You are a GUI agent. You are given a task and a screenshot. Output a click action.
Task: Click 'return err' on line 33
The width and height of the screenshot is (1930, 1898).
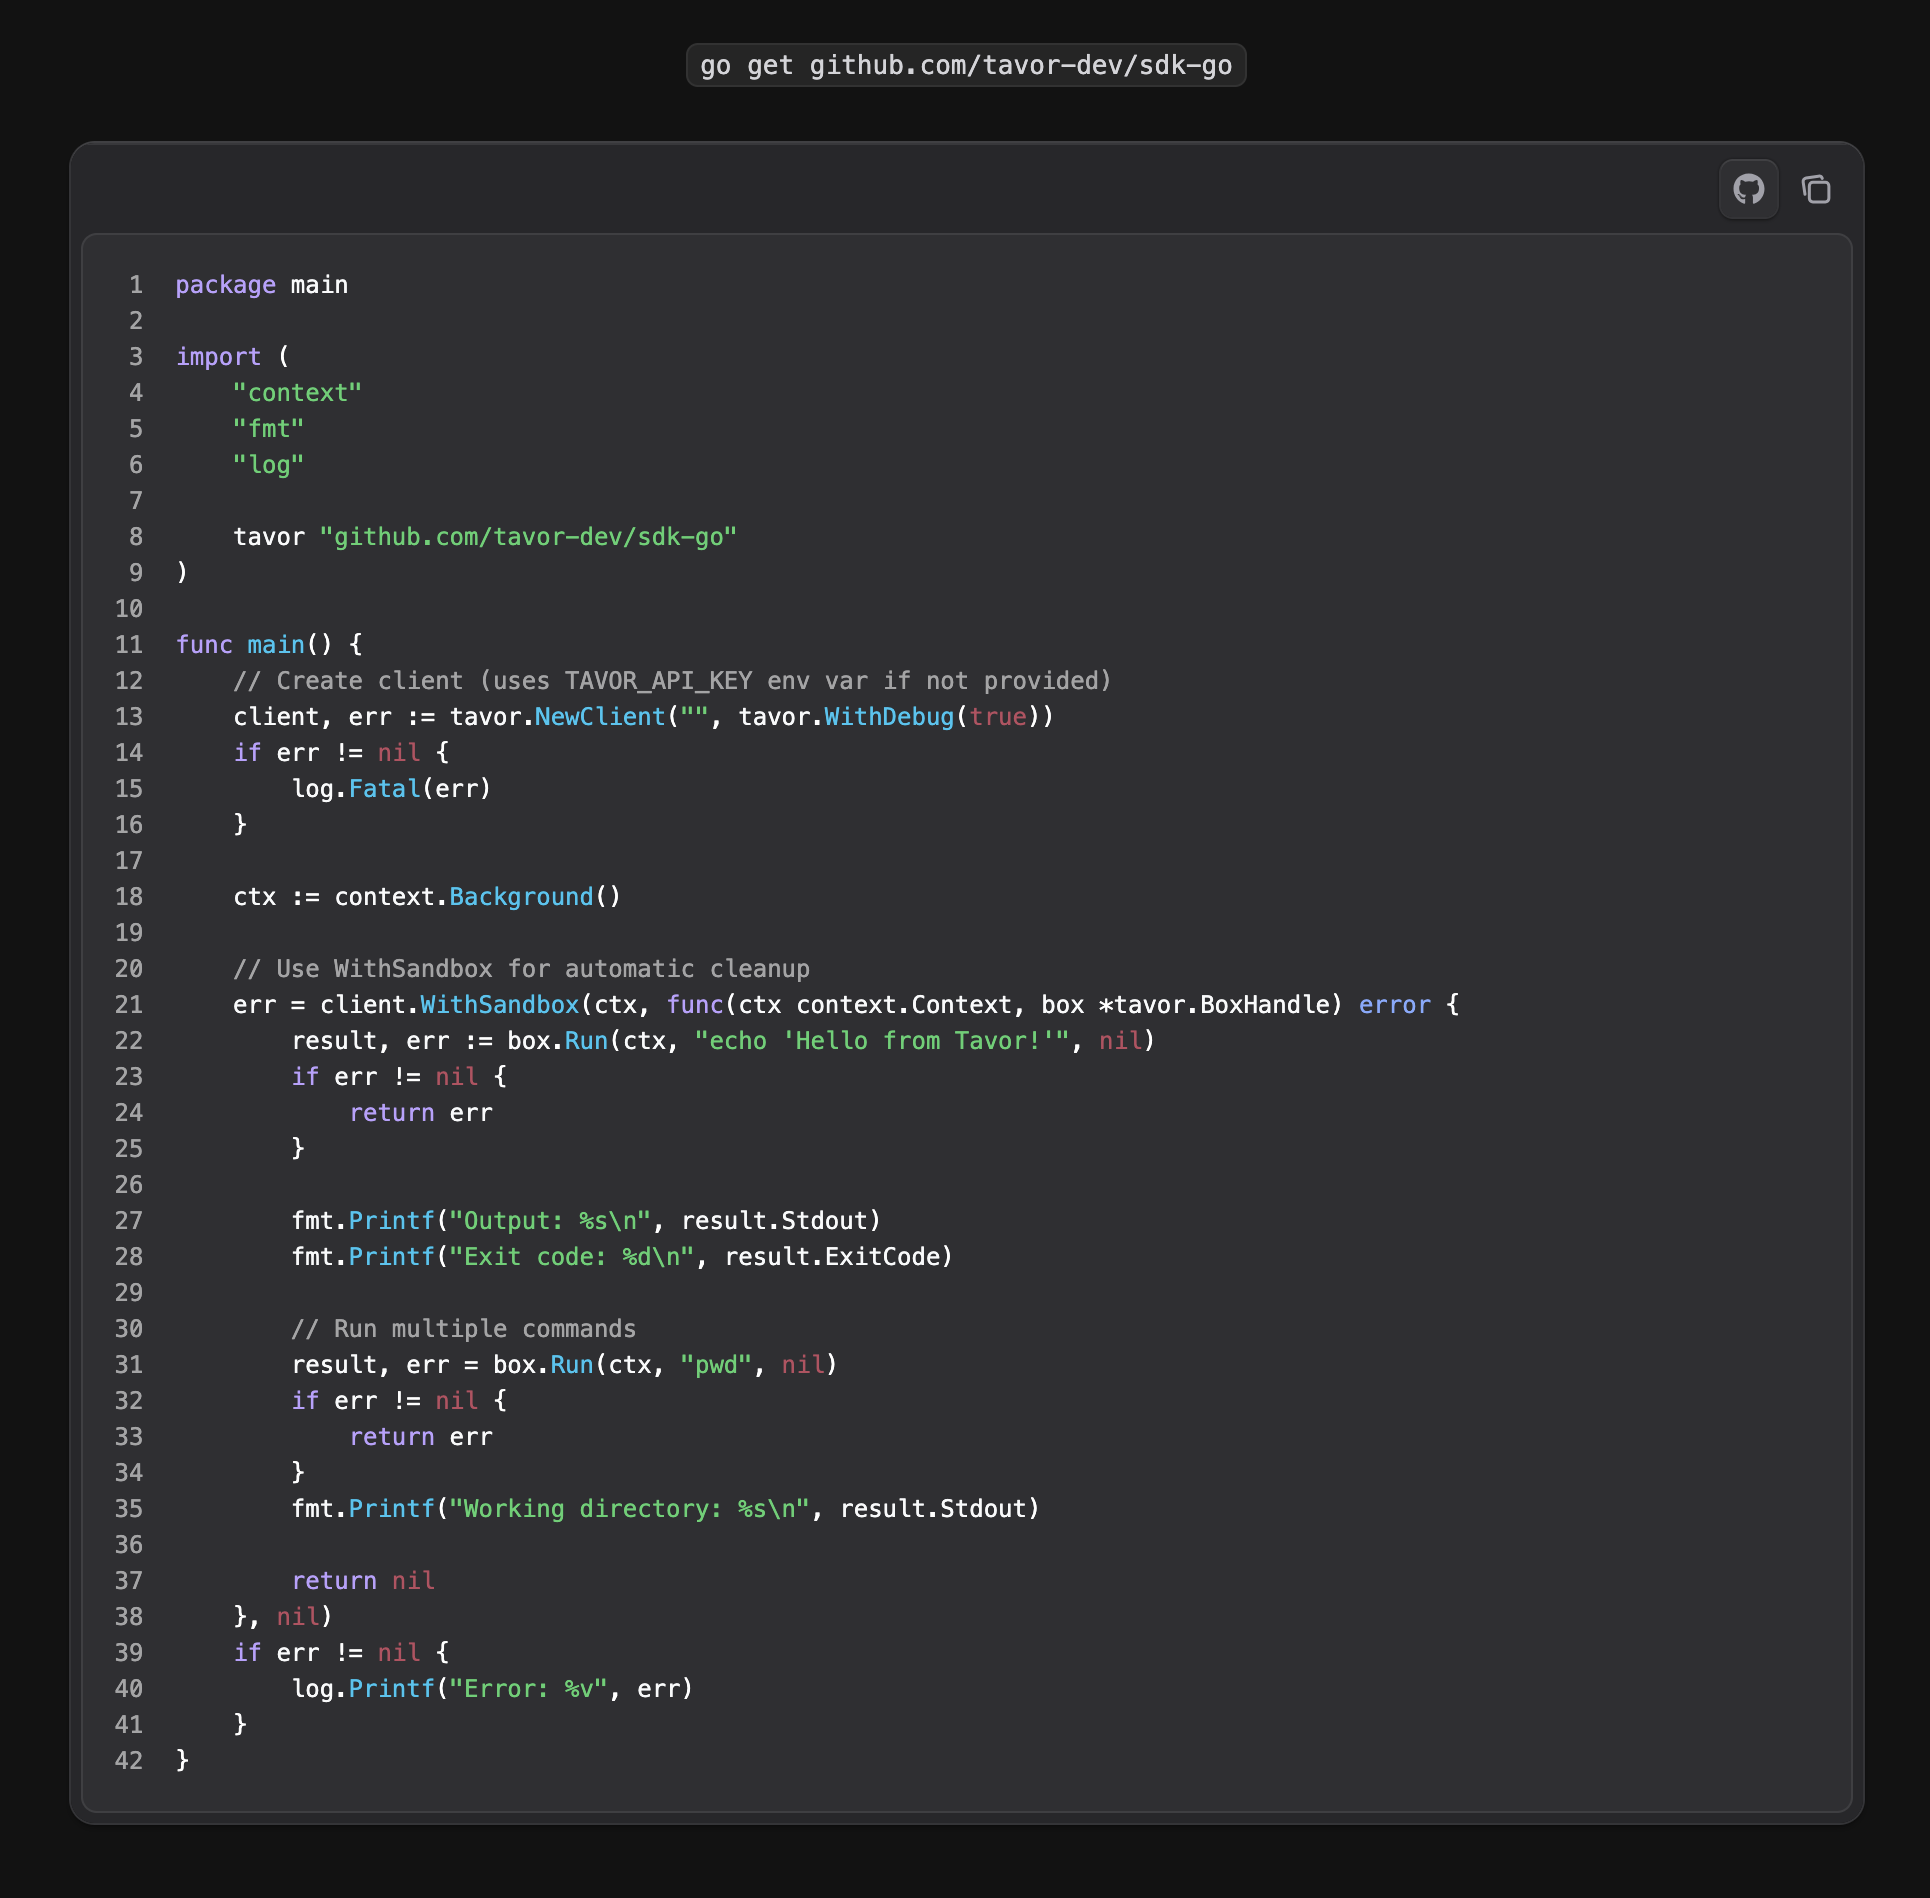(421, 1437)
